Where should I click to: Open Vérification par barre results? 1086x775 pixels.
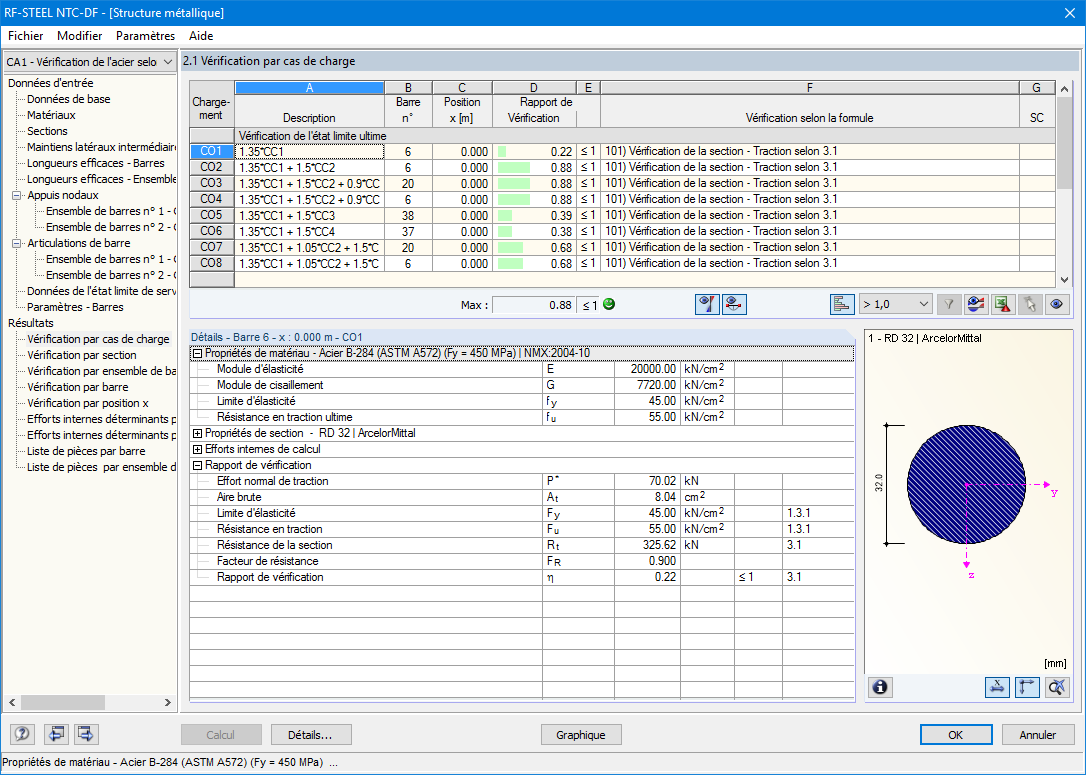[x=78, y=386]
